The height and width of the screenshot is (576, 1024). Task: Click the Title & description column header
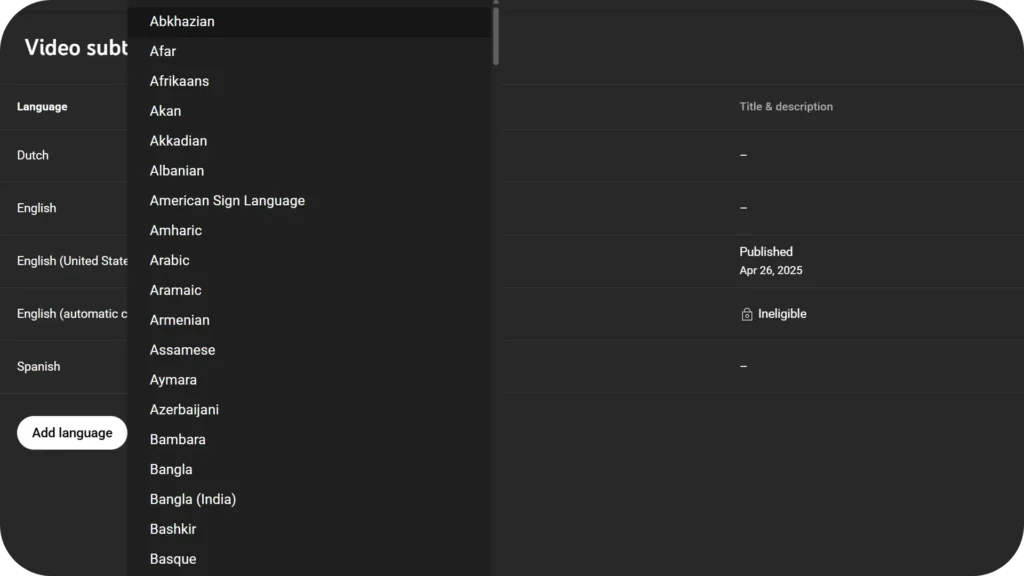[786, 107]
